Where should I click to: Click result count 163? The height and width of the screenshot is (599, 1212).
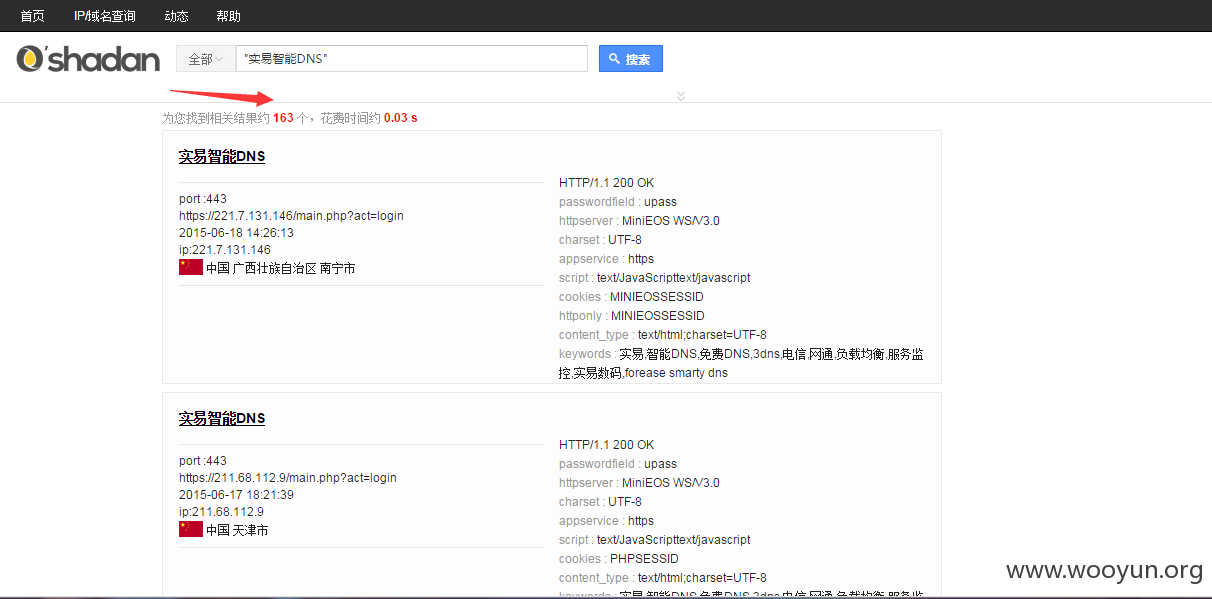[283, 117]
